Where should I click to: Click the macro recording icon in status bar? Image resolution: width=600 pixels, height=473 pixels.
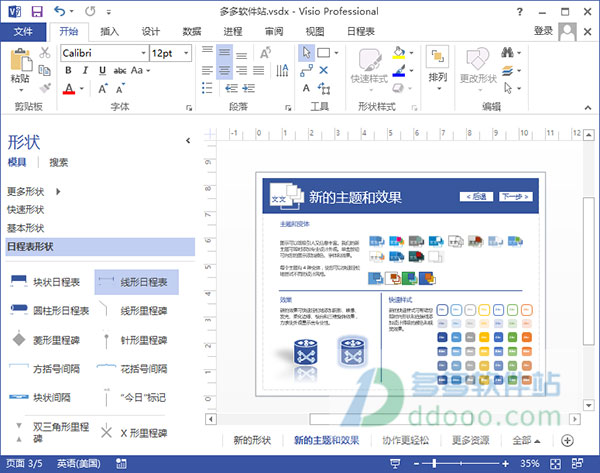[121, 464]
